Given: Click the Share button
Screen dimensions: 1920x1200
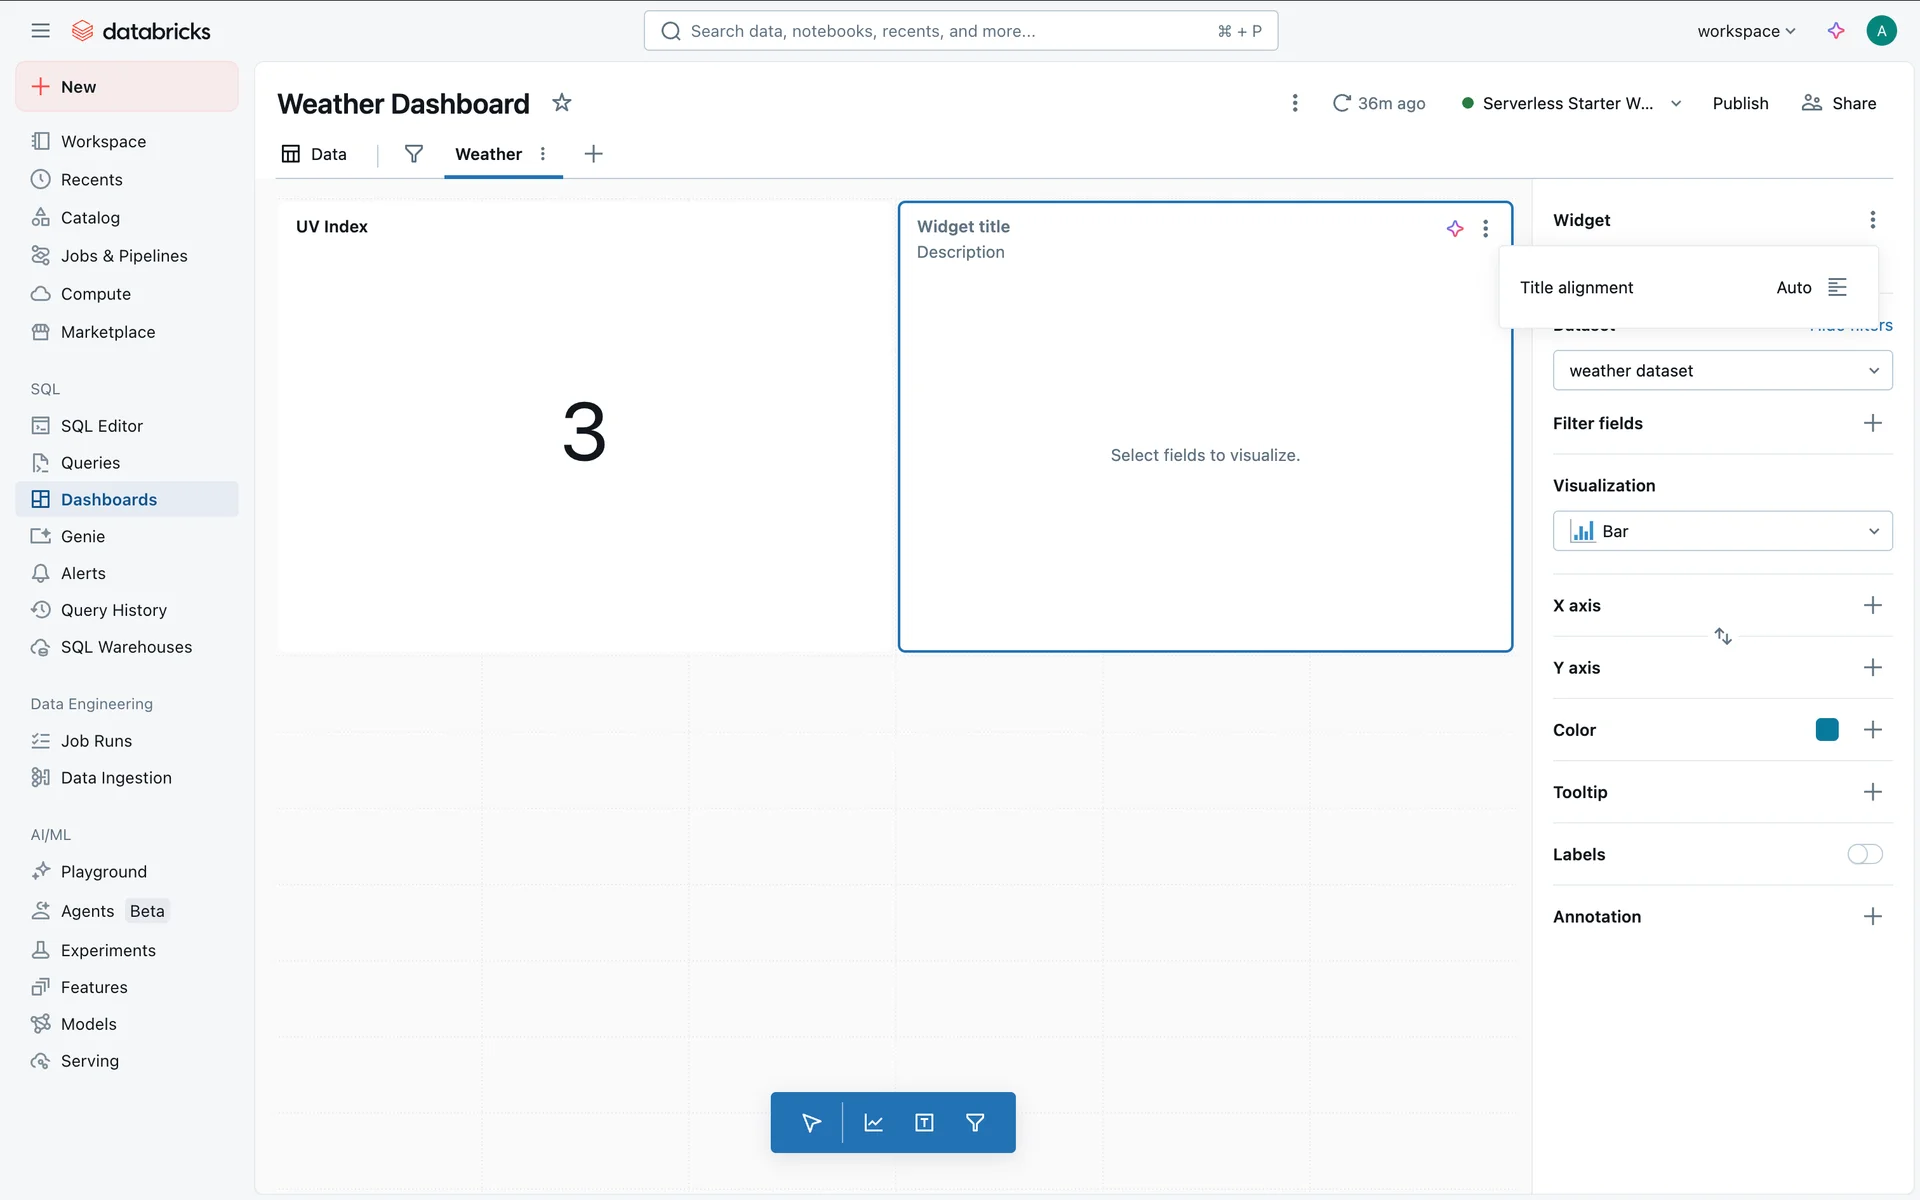Looking at the screenshot, I should (1839, 103).
